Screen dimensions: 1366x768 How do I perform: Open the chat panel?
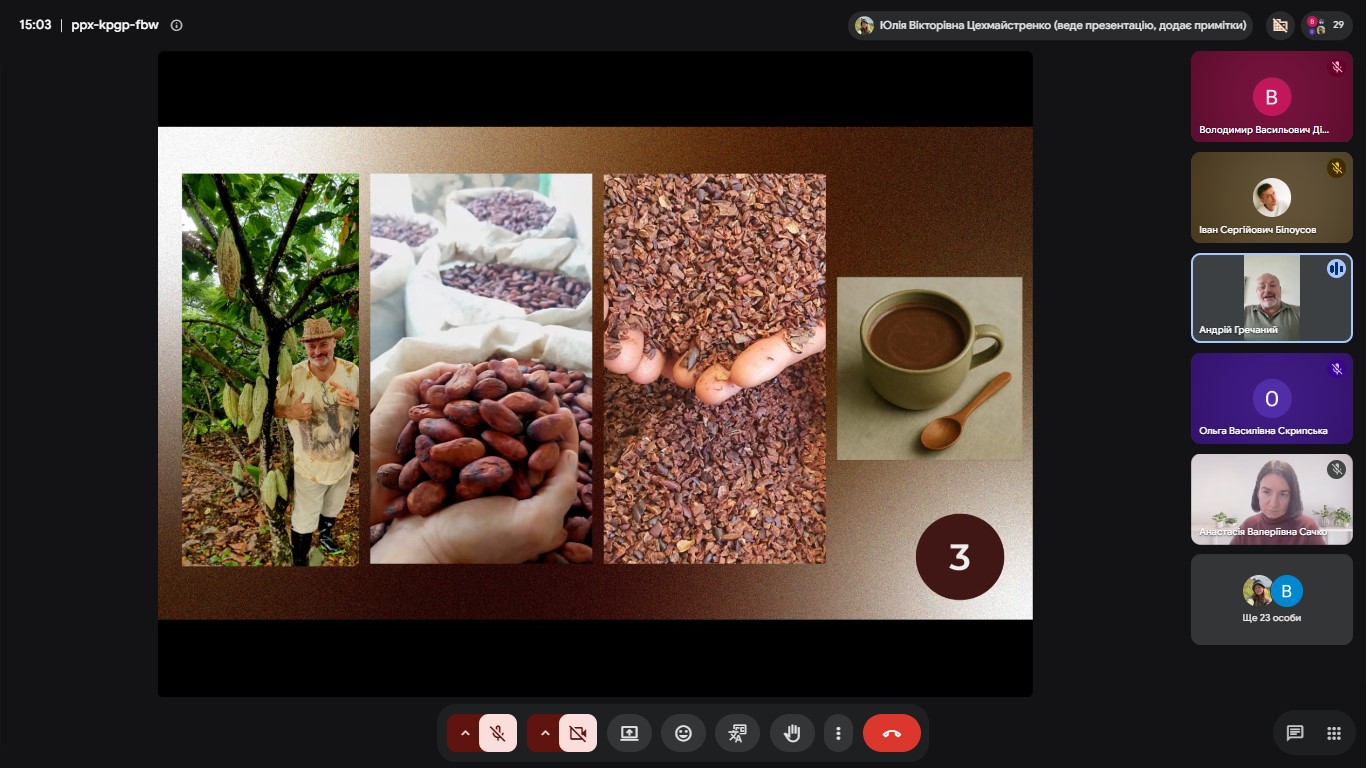coord(1295,733)
